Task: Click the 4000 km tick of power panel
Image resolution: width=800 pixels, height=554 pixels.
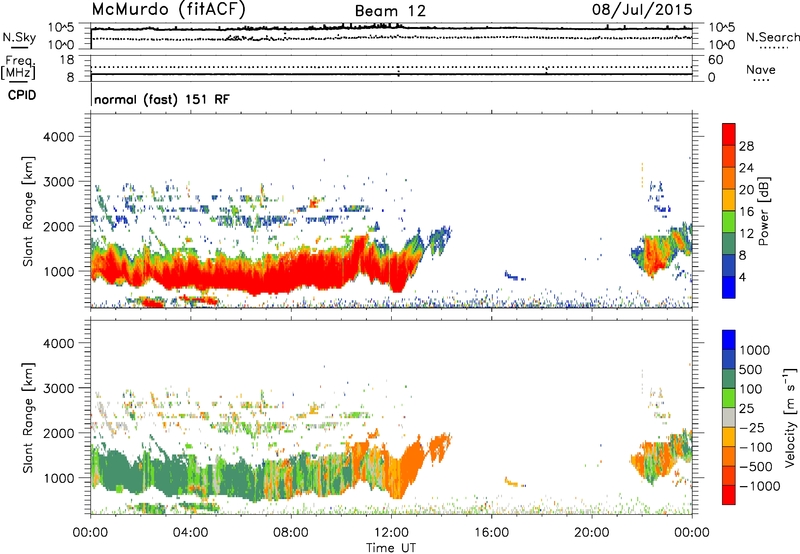Action: pyautogui.click(x=58, y=137)
